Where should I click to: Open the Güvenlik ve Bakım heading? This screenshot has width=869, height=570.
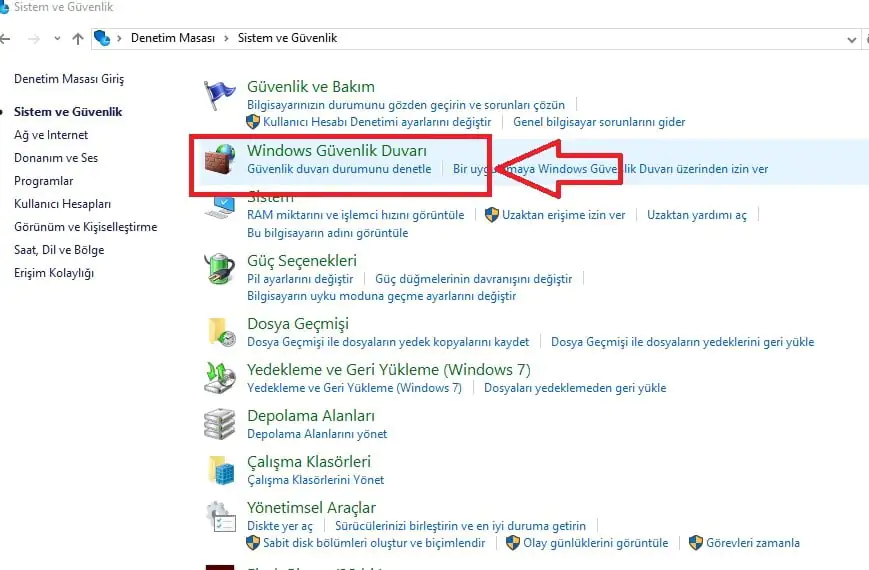311,86
